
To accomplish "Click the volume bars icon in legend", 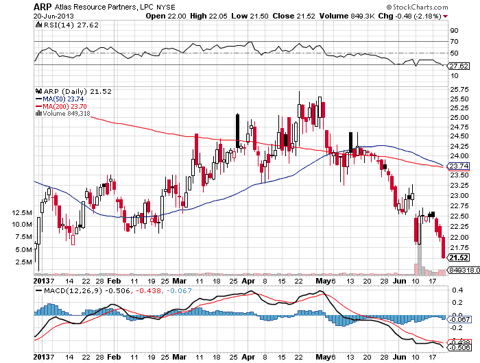I will pos(38,114).
